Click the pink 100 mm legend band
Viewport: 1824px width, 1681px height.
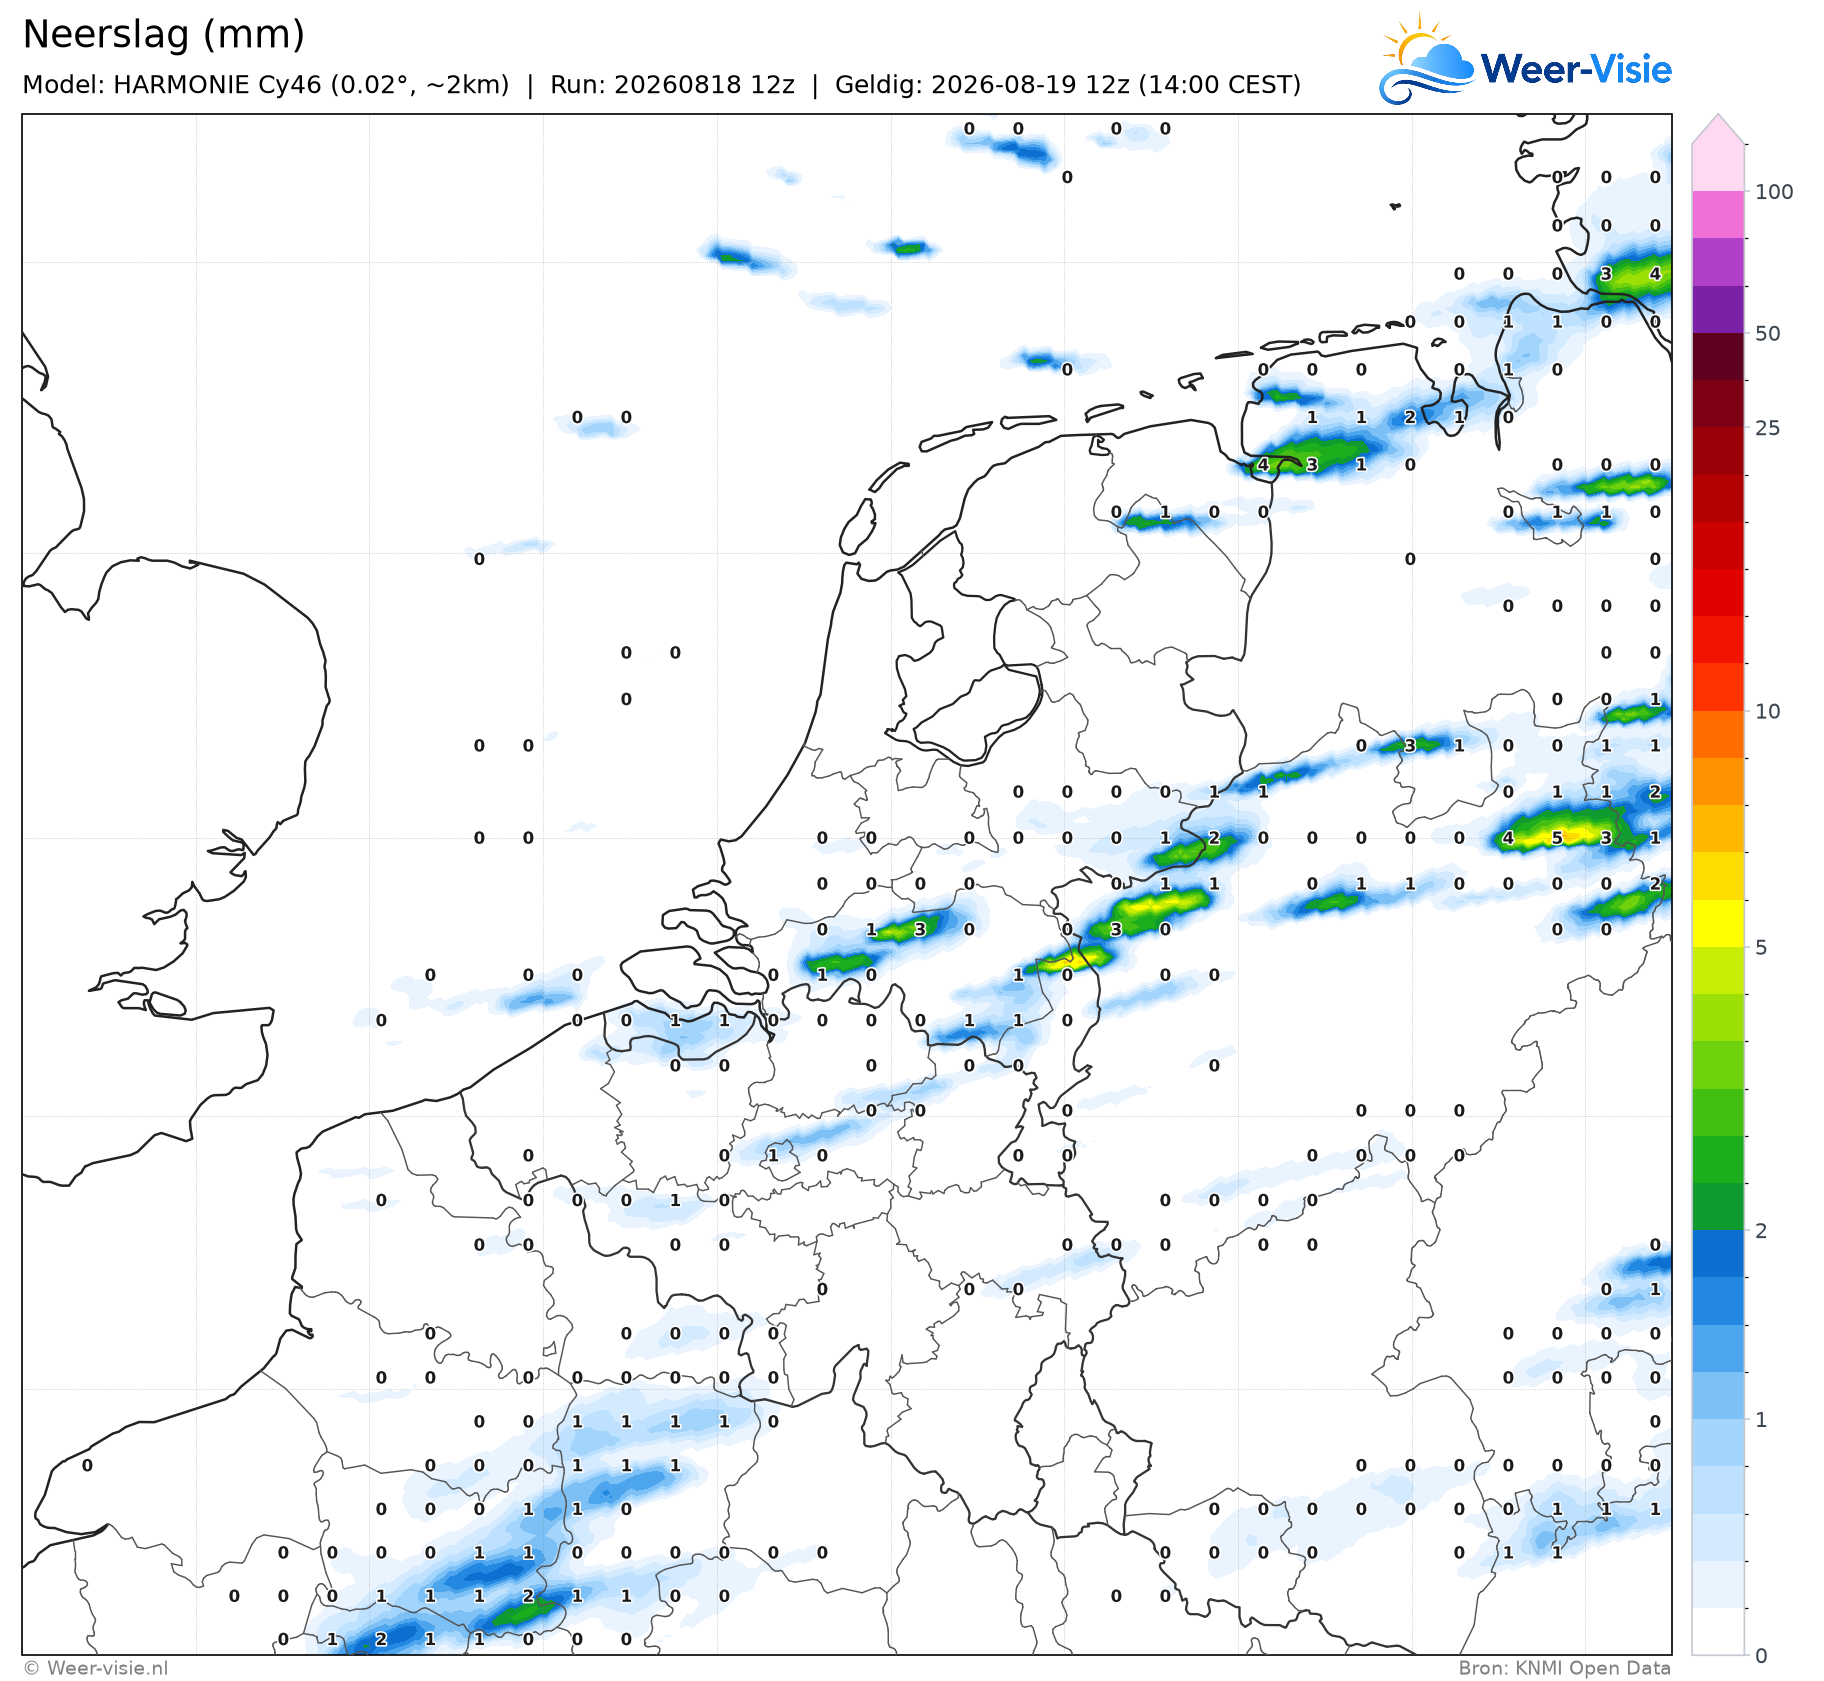(x=1718, y=167)
